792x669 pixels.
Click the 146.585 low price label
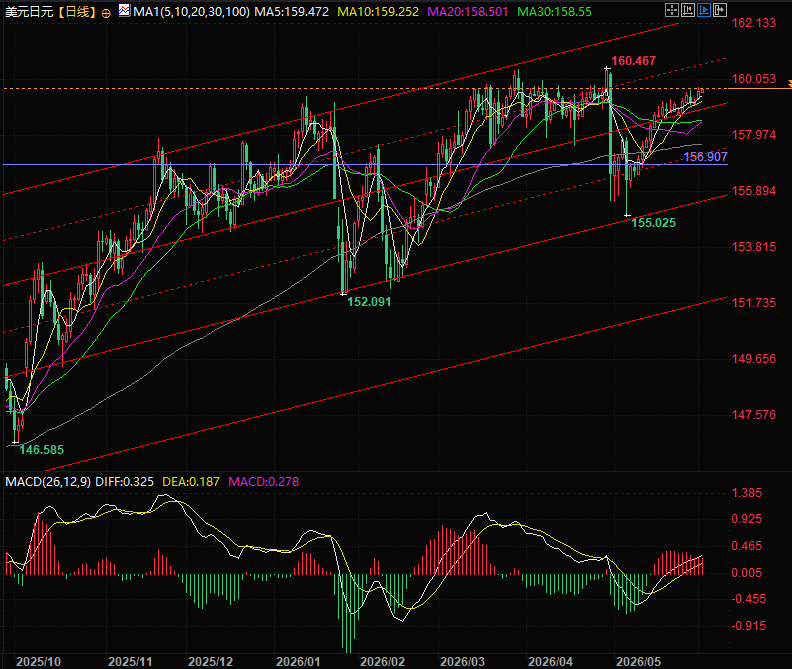tap(41, 449)
